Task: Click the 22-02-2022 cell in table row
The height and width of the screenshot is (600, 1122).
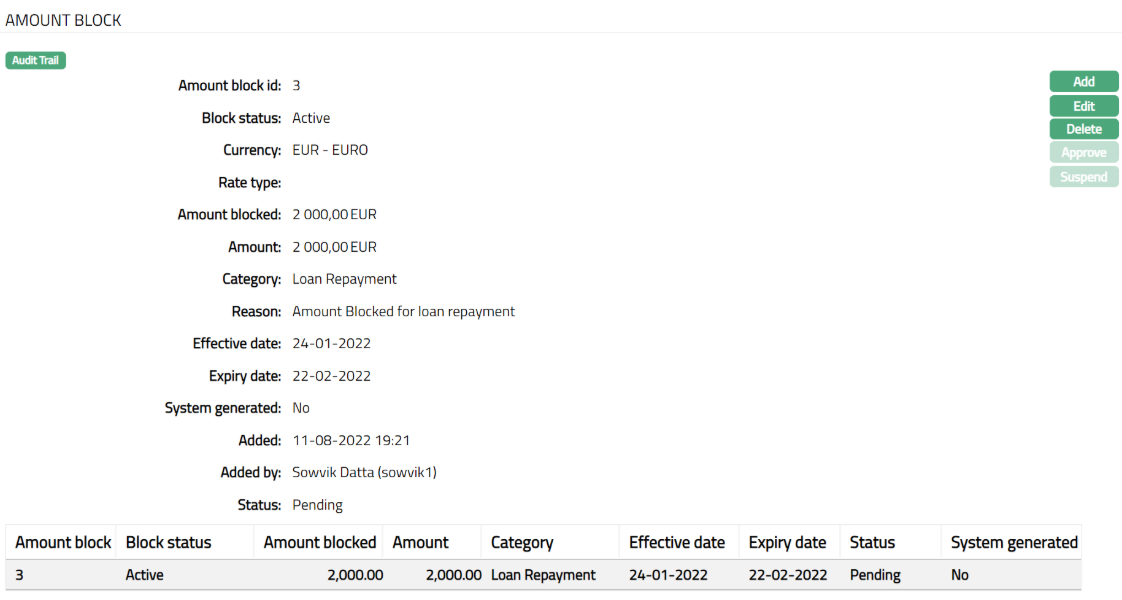Action: (x=788, y=575)
